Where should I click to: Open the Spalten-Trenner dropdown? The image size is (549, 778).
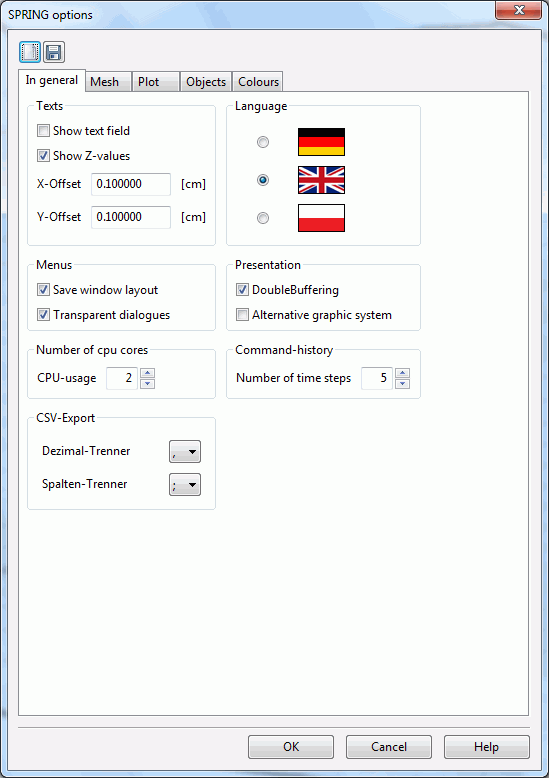coord(185,485)
